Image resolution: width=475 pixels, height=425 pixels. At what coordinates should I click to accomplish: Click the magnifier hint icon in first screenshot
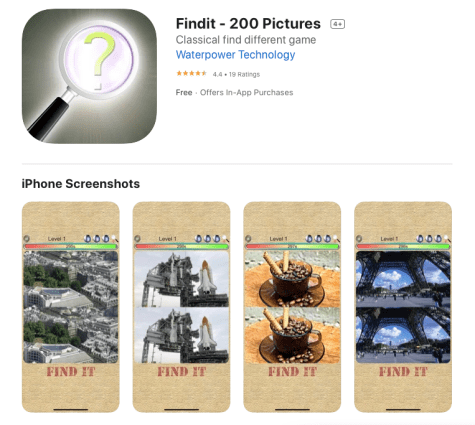click(115, 239)
